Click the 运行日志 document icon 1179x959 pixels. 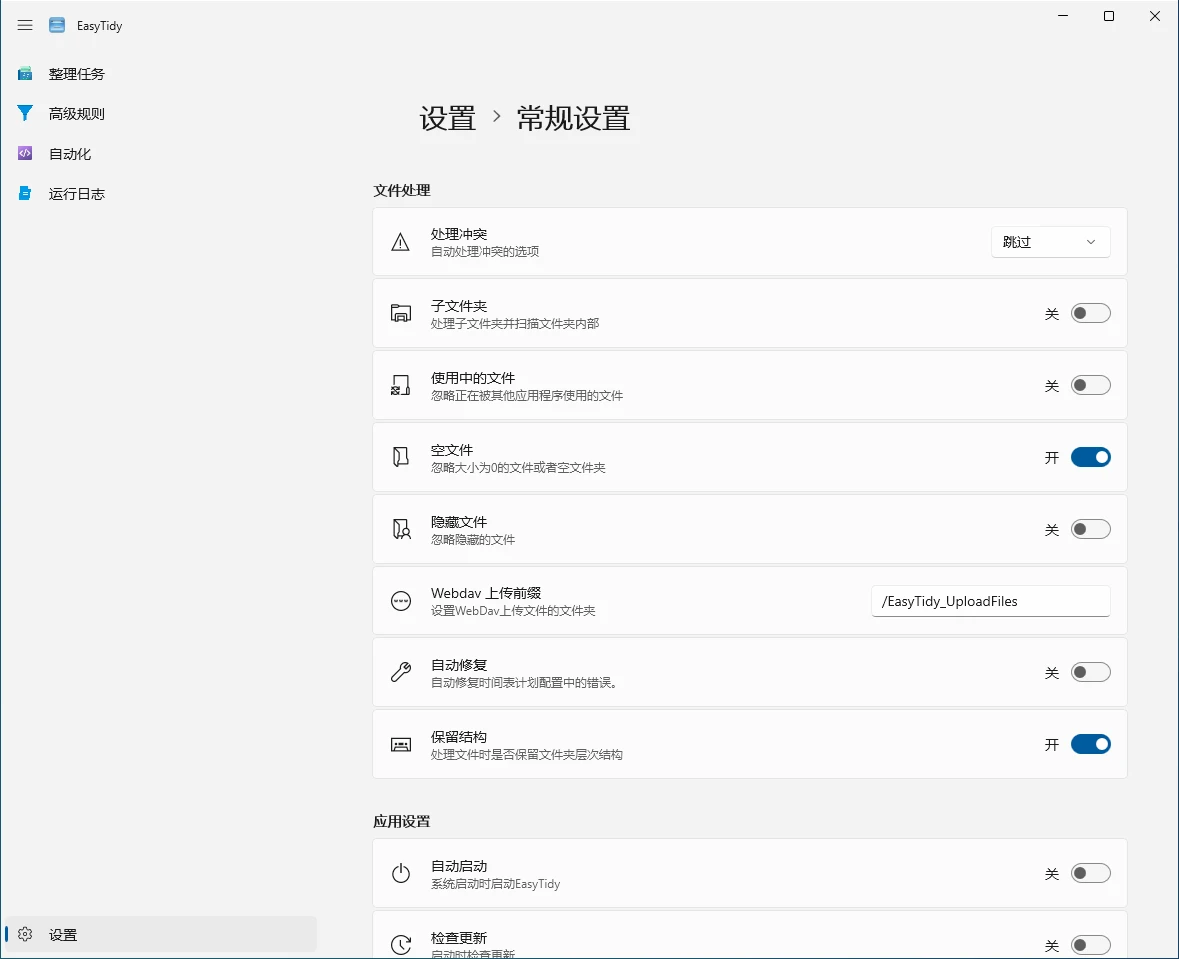[x=25, y=194]
